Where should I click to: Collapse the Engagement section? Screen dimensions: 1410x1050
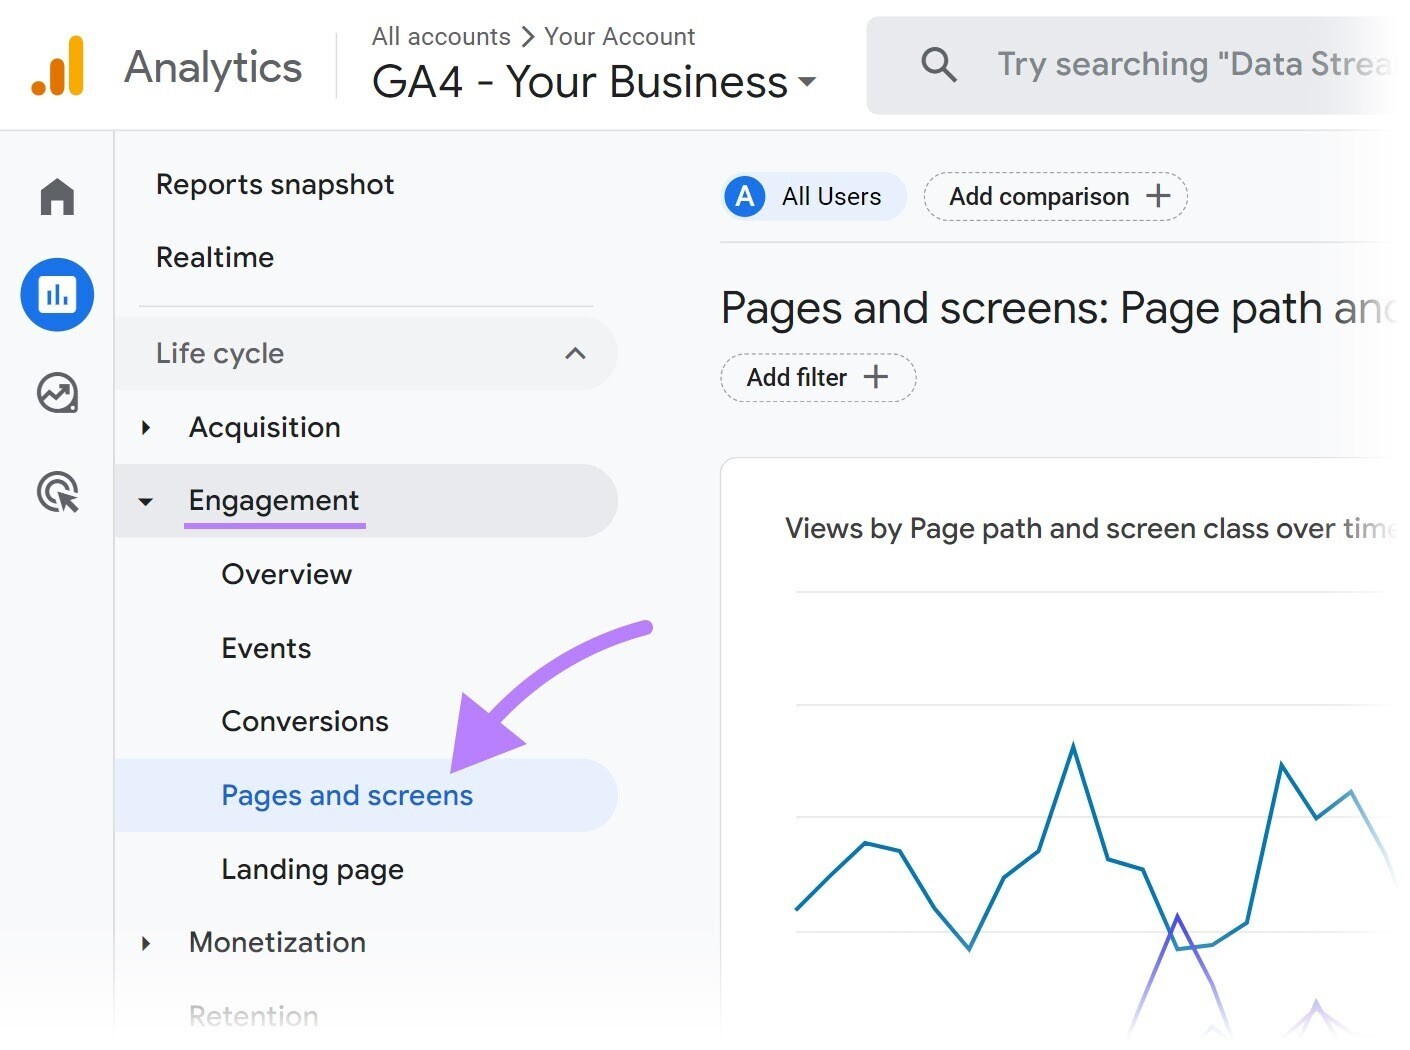click(146, 501)
